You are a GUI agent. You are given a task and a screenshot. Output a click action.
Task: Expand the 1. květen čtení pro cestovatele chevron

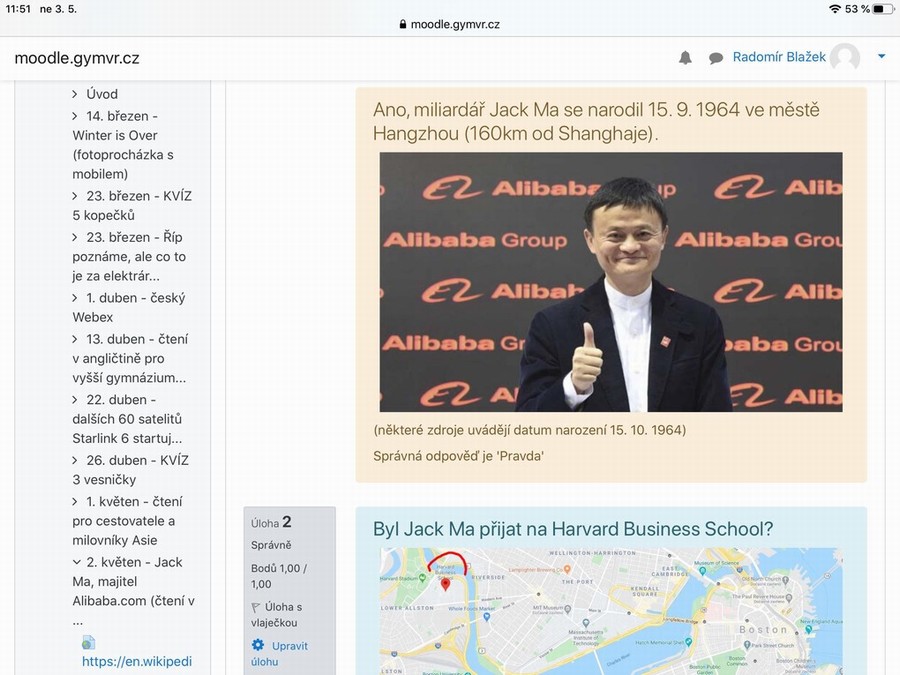coord(75,502)
